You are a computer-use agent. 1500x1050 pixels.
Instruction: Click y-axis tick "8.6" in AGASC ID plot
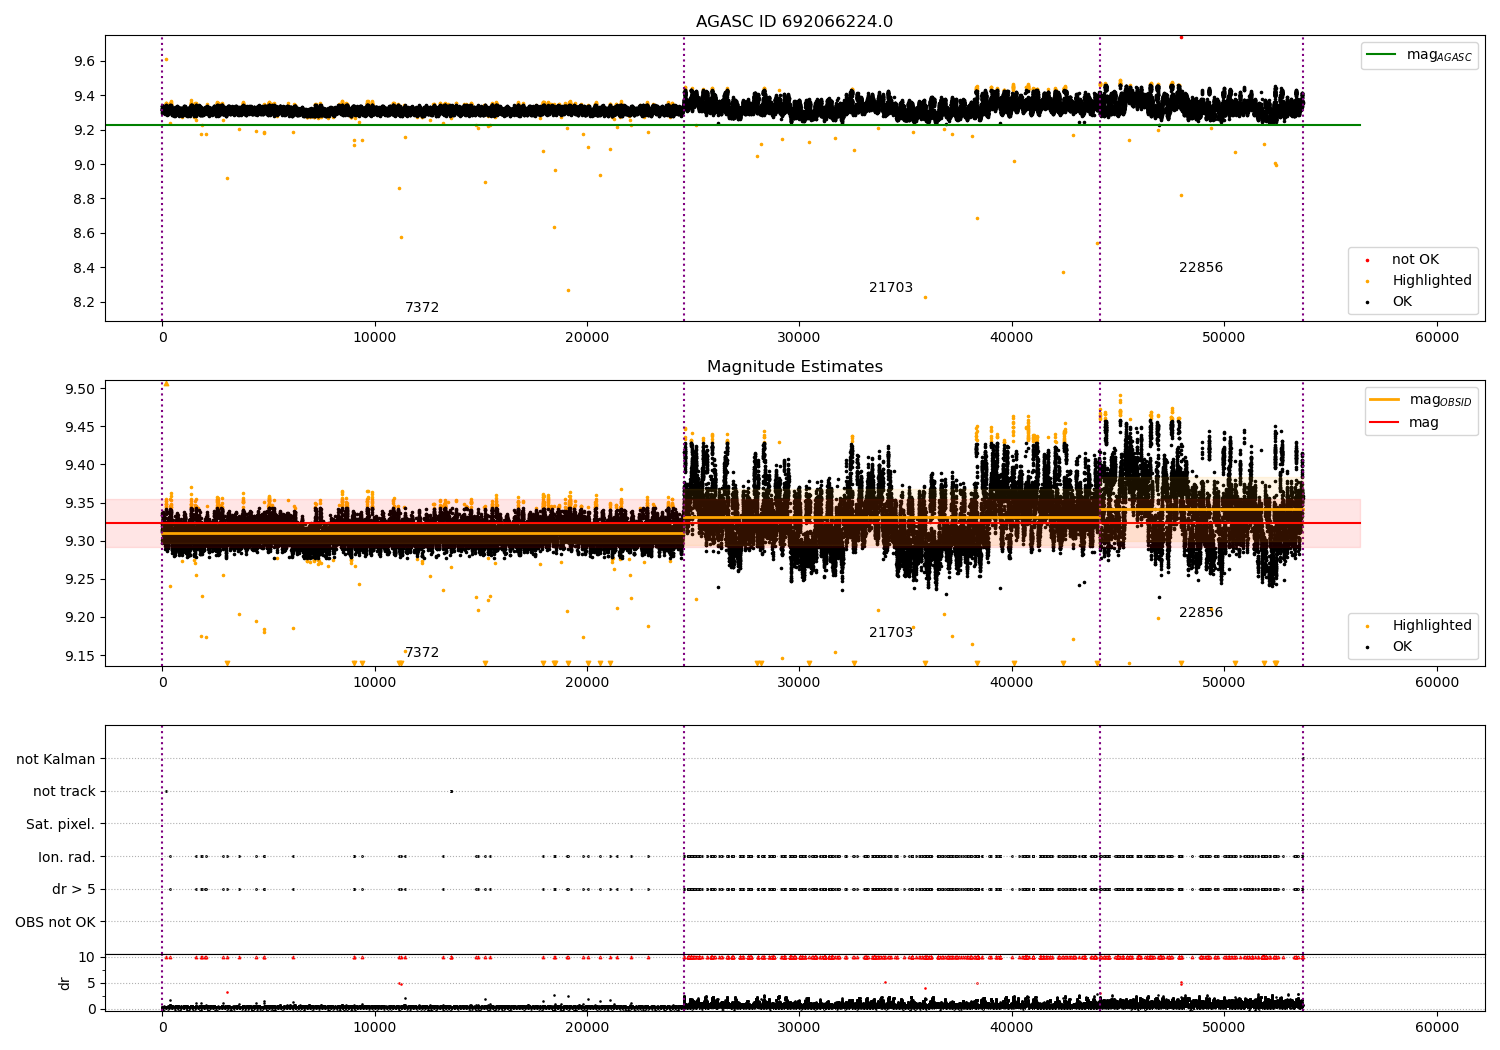pyautogui.click(x=84, y=233)
